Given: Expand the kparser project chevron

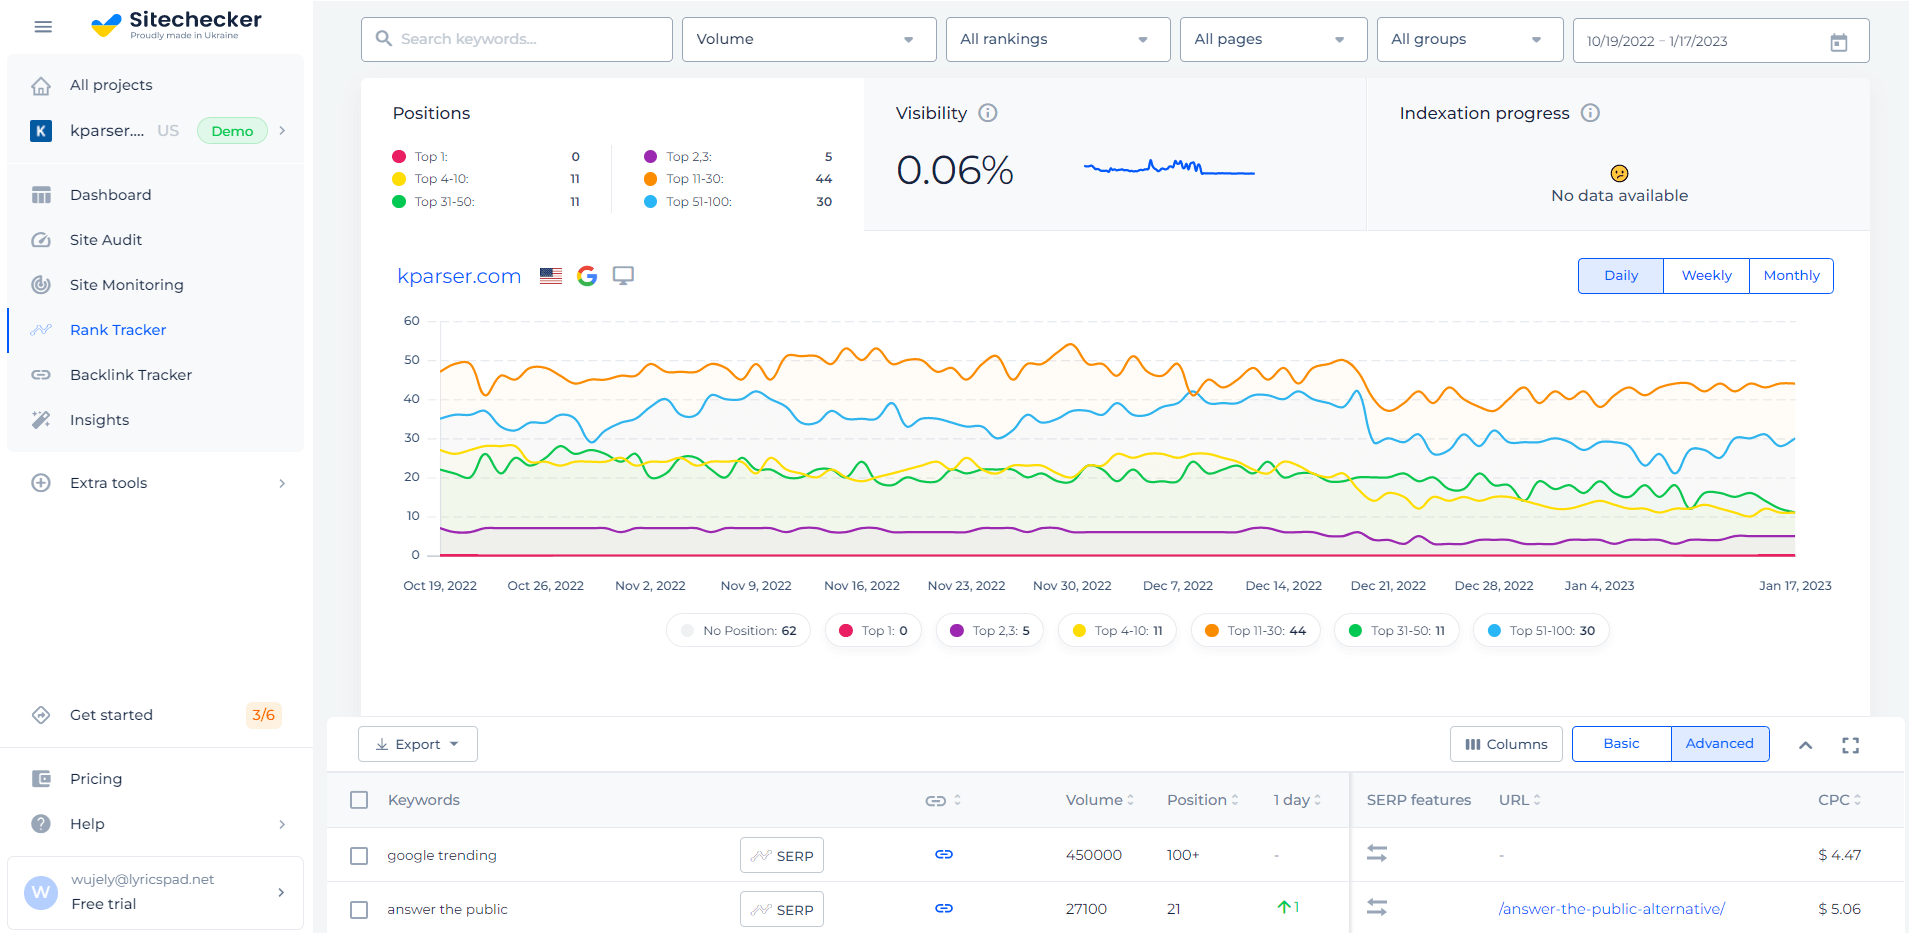Looking at the screenshot, I should pos(282,131).
